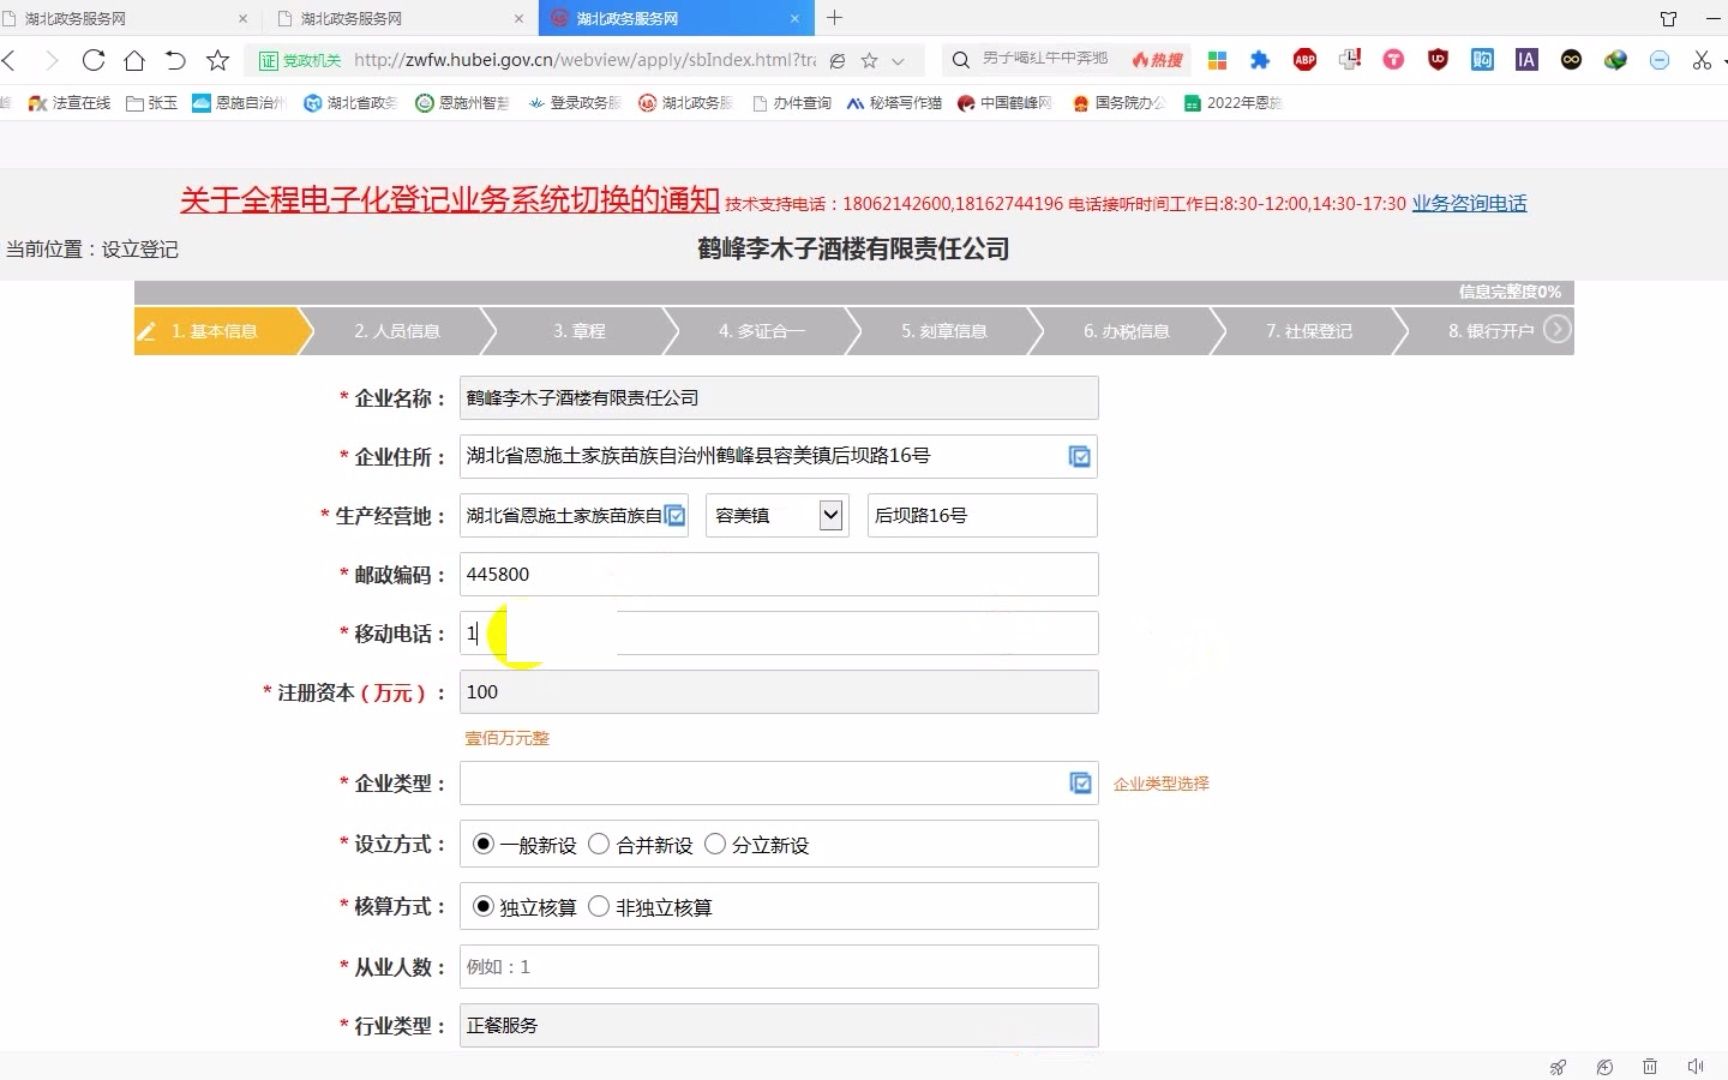This screenshot has width=1728, height=1080.
Task: Open the IA extension icon
Action: (1526, 60)
